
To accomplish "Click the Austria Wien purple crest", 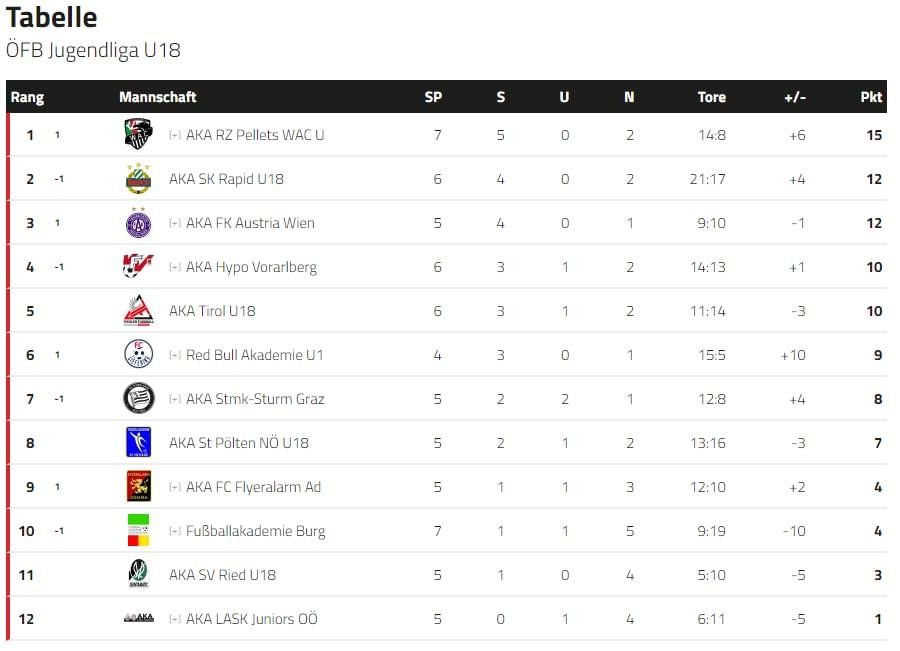I will pyautogui.click(x=138, y=223).
